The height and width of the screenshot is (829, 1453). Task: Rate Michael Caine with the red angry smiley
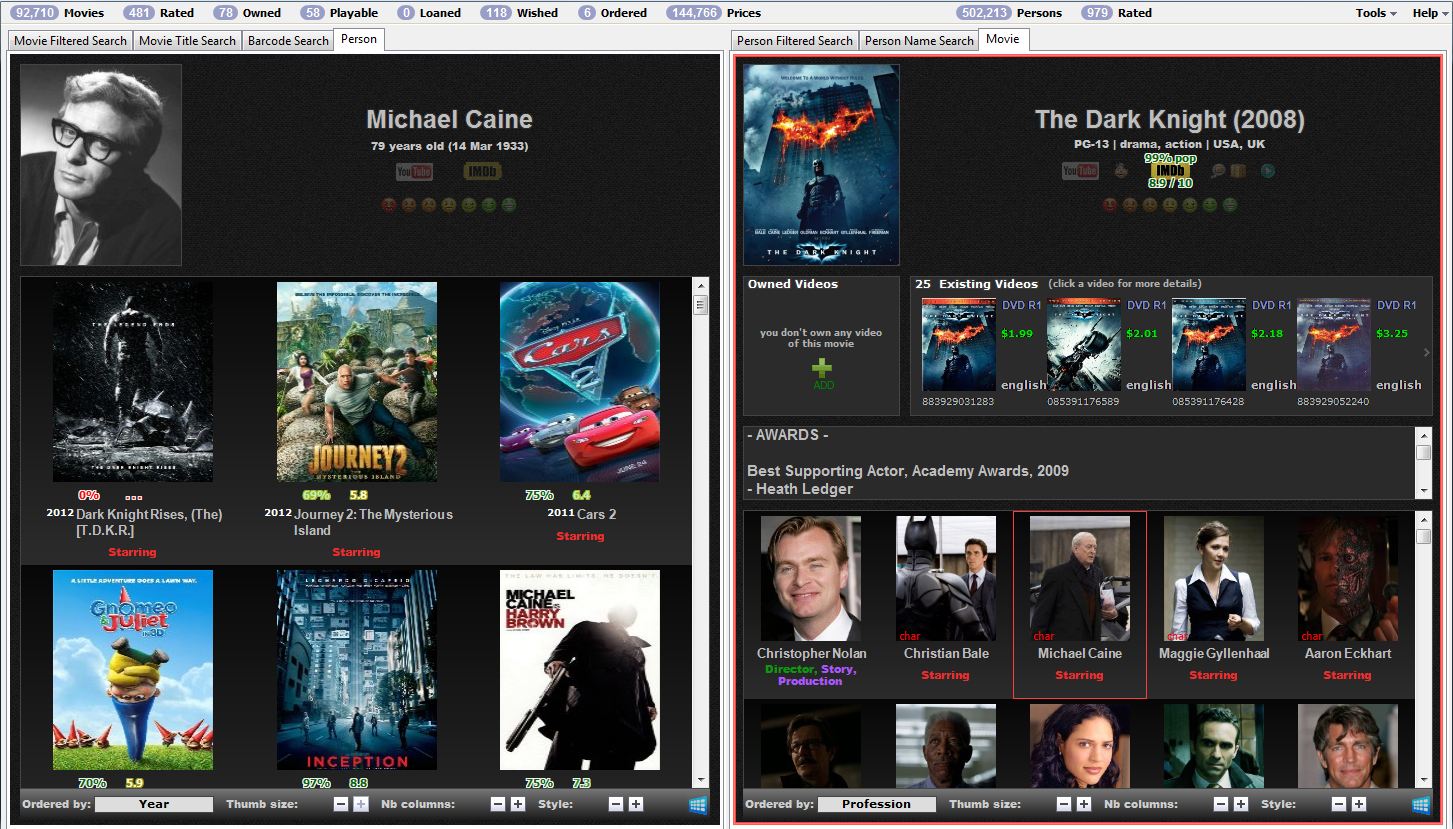[x=389, y=205]
